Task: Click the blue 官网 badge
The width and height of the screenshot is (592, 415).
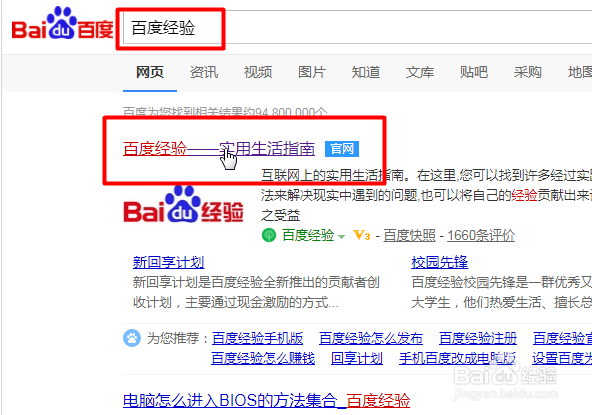Action: [x=342, y=149]
